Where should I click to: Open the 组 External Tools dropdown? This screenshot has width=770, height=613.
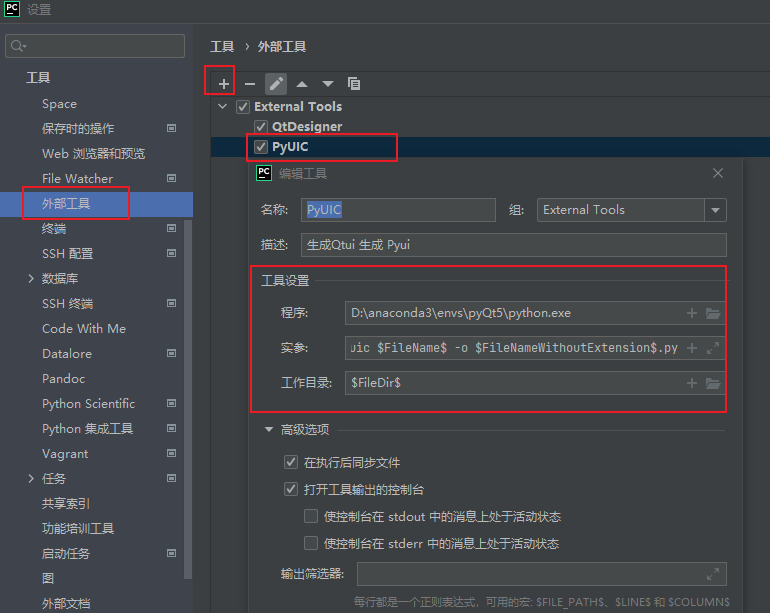(x=715, y=210)
